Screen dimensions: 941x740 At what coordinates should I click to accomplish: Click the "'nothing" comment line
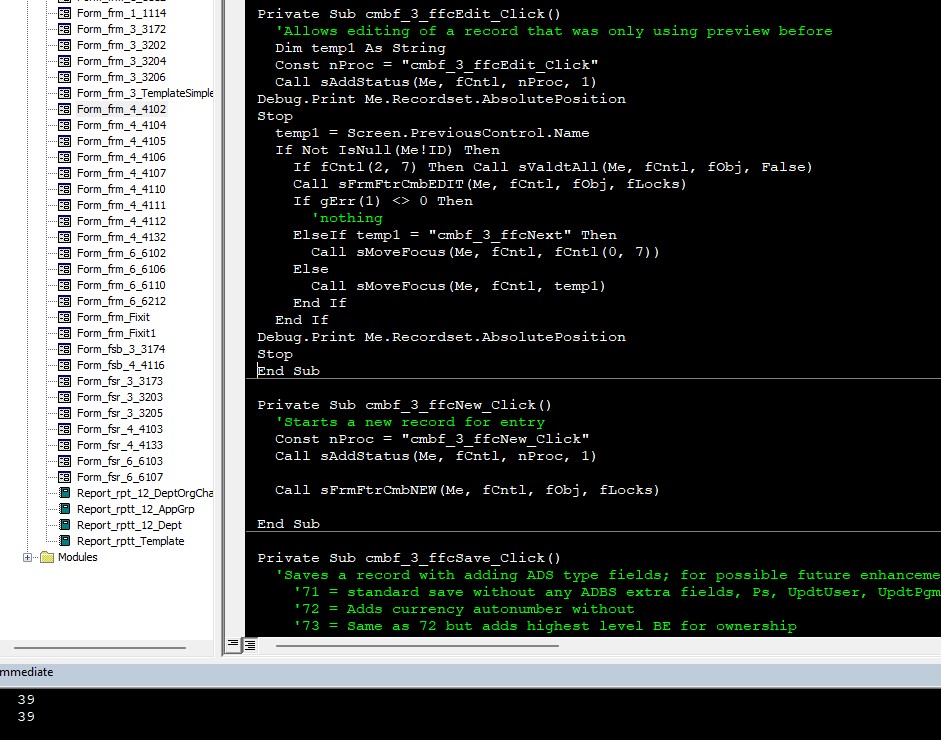tap(347, 218)
